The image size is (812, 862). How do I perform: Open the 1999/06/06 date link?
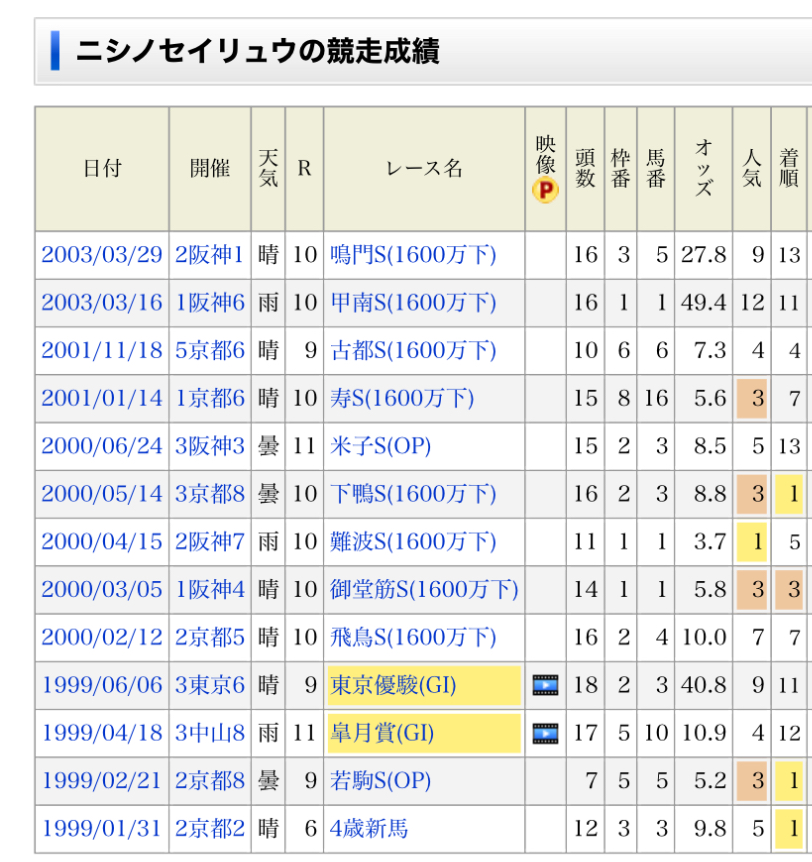pyautogui.click(x=102, y=685)
